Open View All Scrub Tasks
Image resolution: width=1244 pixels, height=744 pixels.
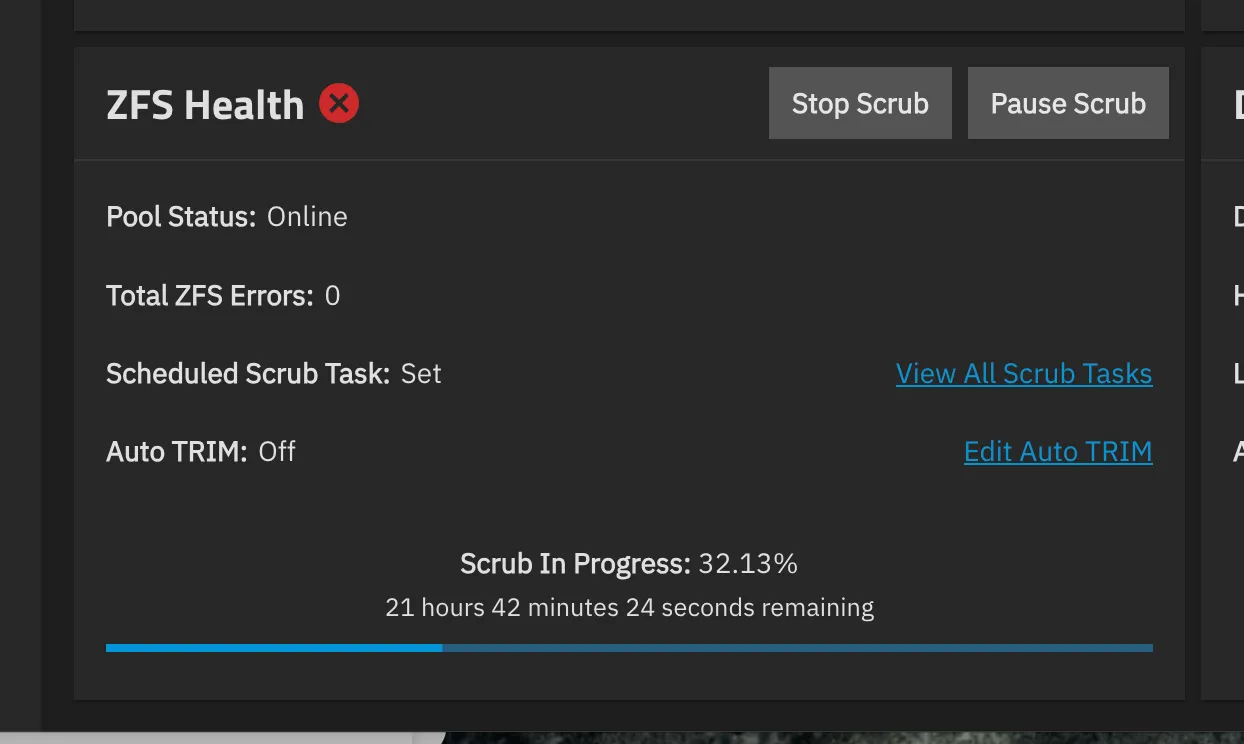pyautogui.click(x=1023, y=373)
